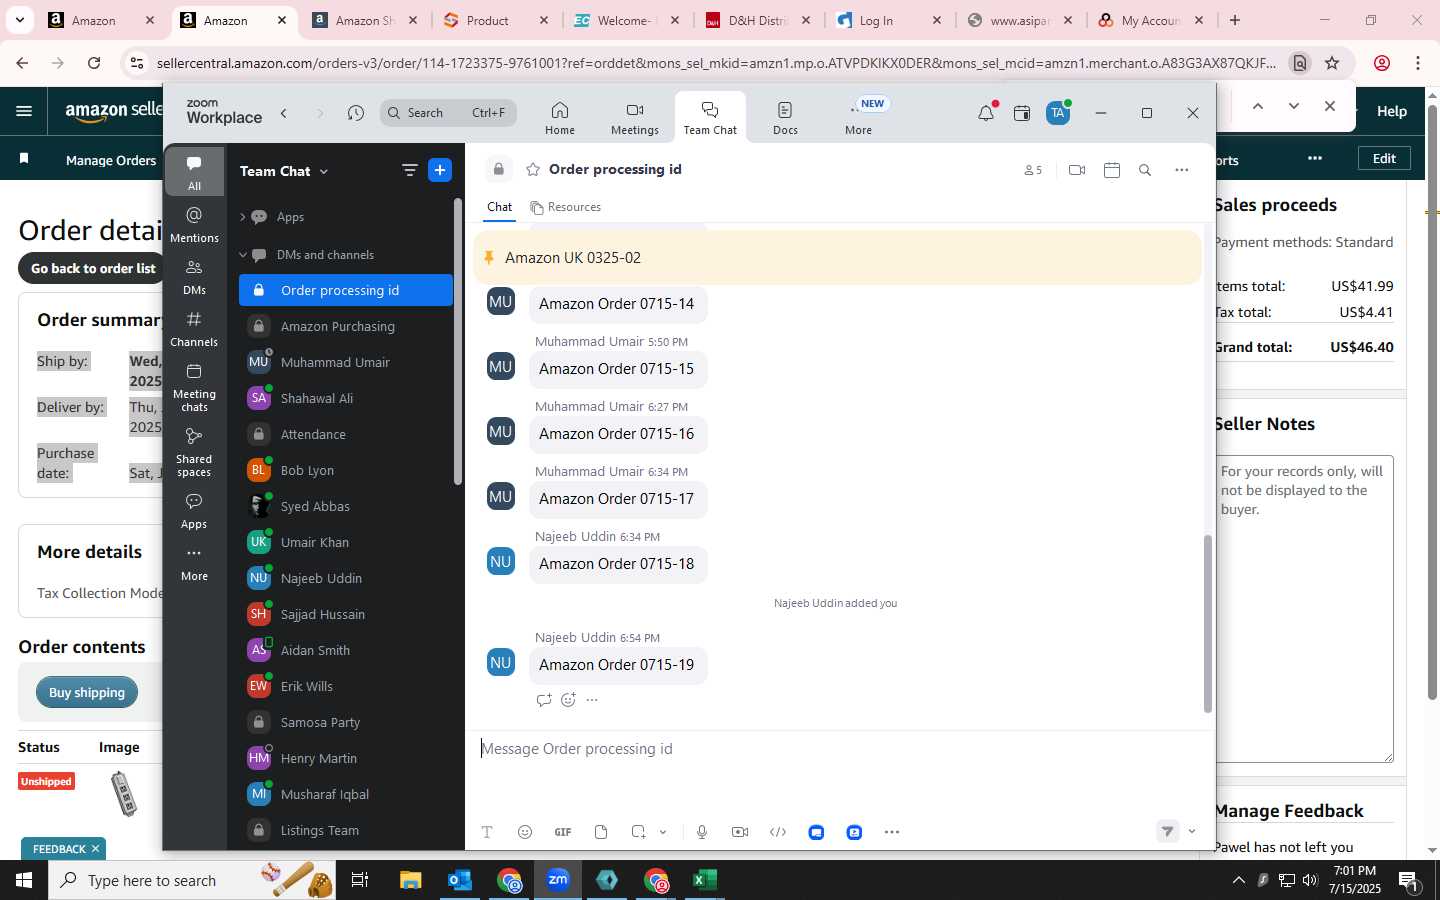This screenshot has height=900, width=1440.
Task: Open DMs in sidebar
Action: point(194,277)
